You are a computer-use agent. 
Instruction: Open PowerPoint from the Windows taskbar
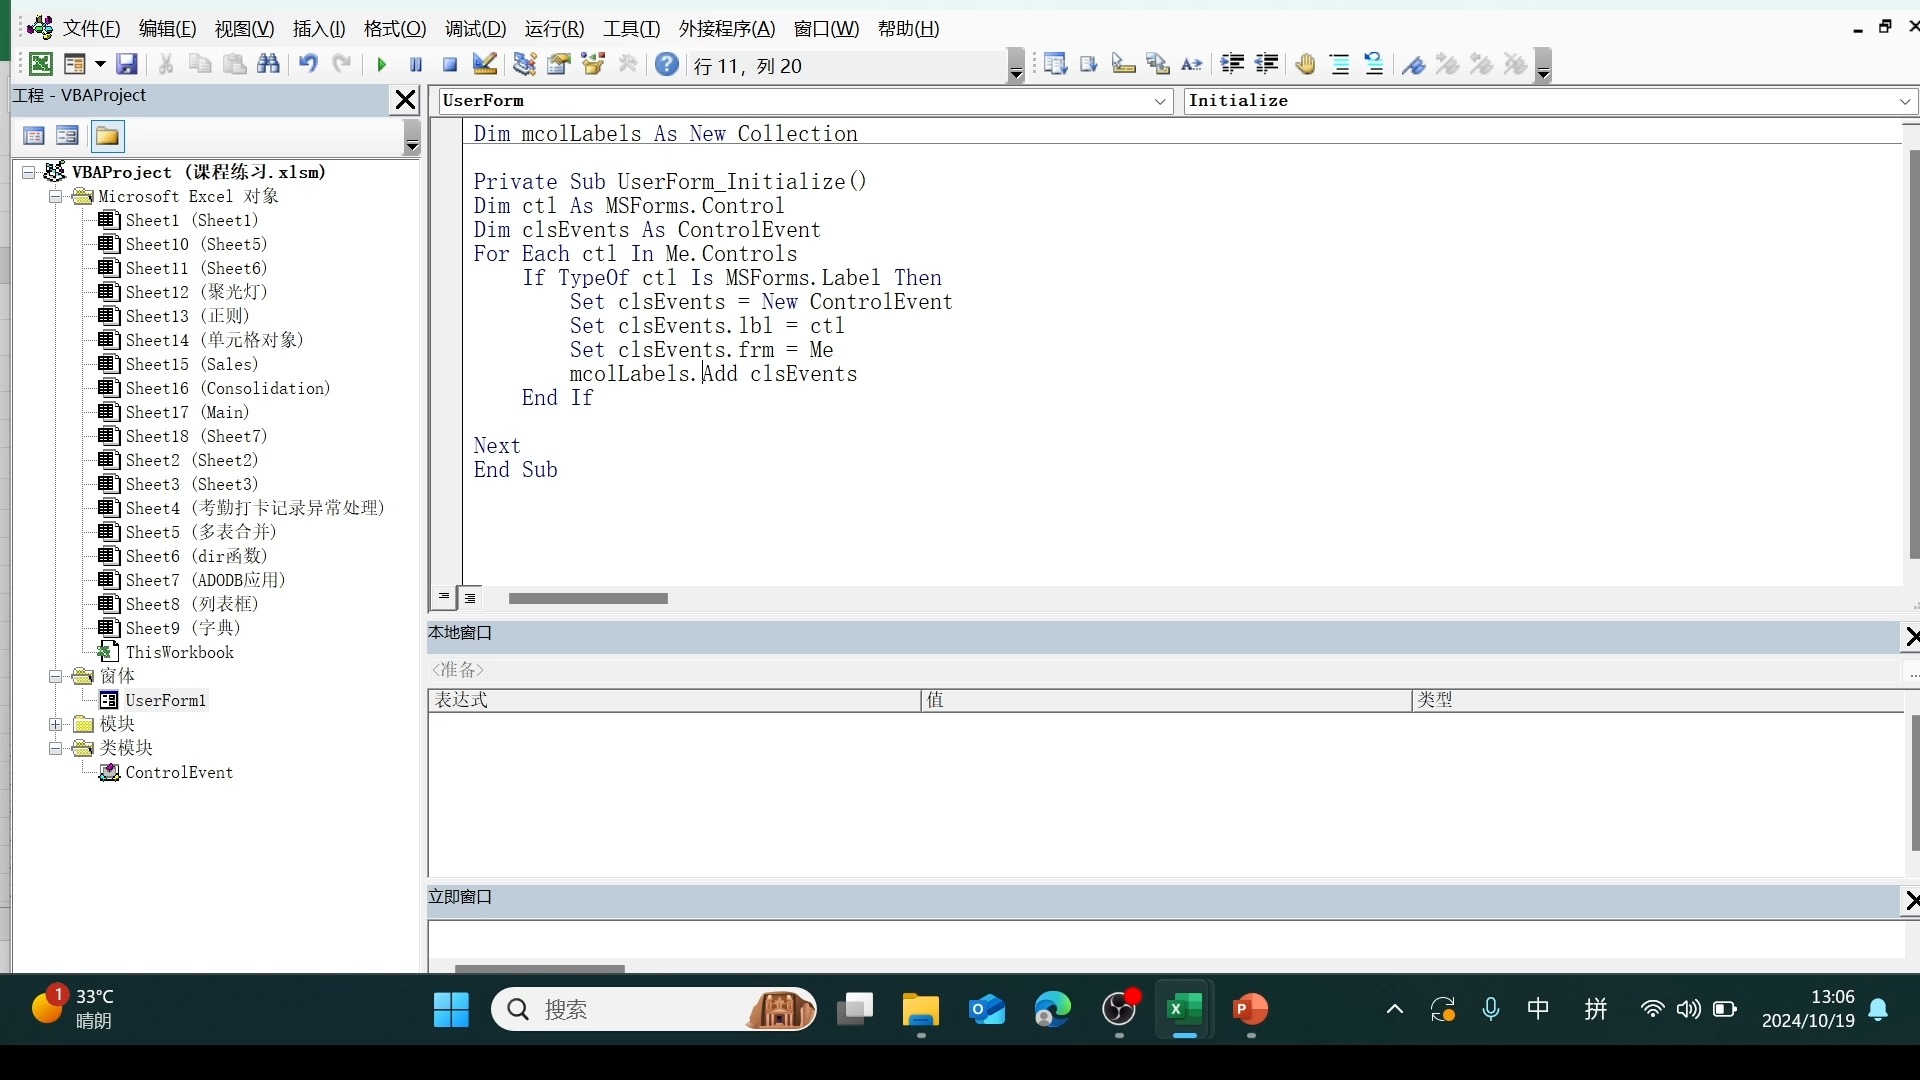[x=1250, y=1010]
